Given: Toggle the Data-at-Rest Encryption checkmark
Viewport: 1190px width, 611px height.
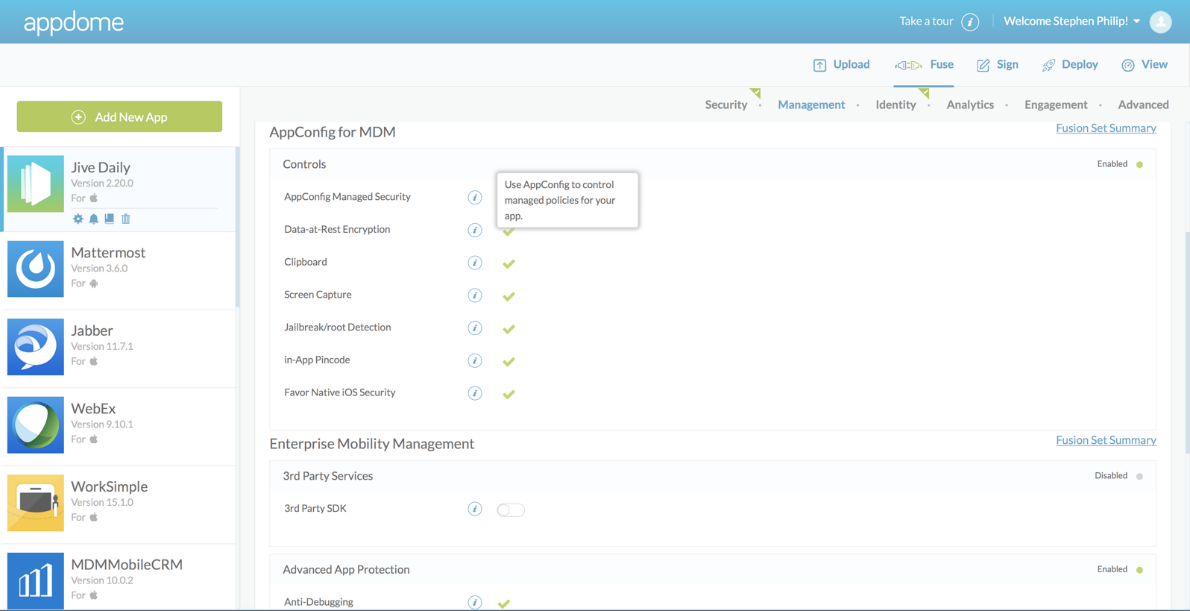Looking at the screenshot, I should tap(509, 231).
